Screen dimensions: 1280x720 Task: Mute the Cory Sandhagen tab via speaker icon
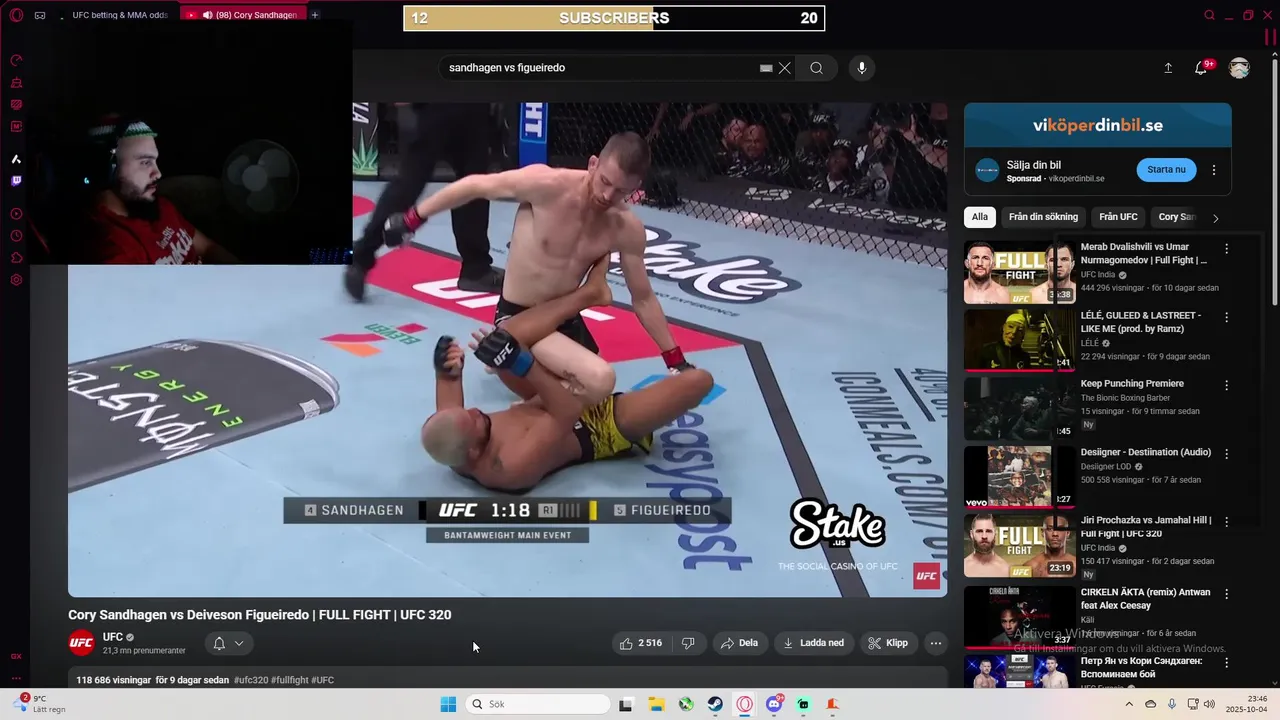(208, 15)
